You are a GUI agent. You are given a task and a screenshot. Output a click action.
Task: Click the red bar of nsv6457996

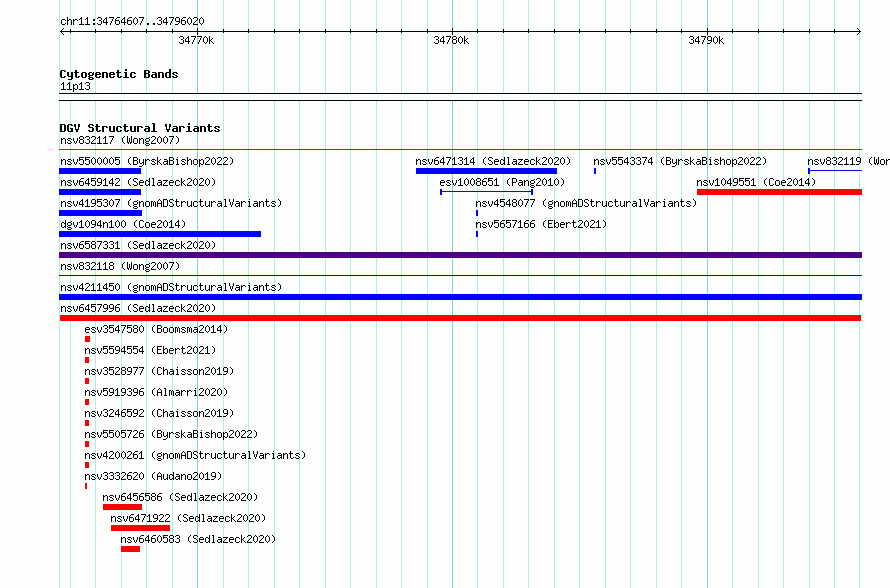460,318
